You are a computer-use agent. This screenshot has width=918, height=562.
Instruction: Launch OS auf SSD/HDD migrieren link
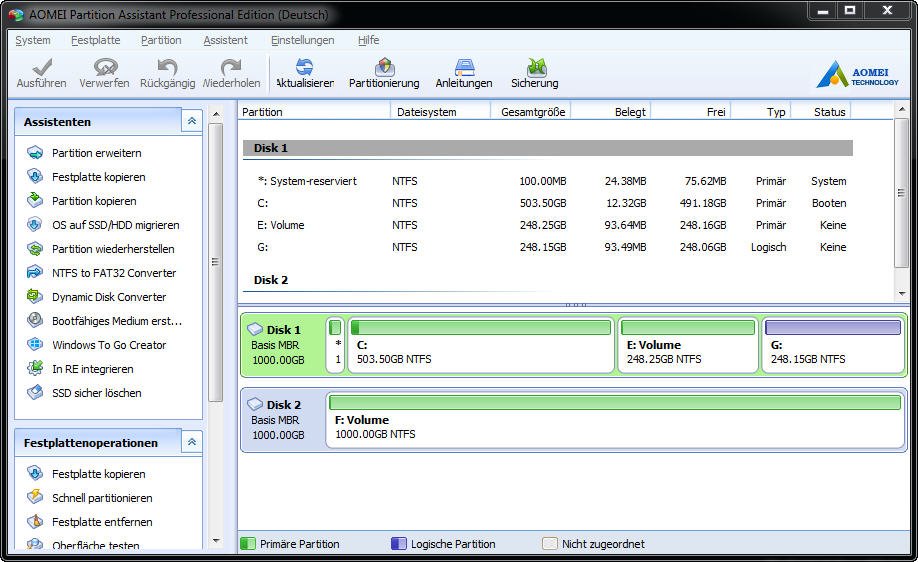click(115, 225)
